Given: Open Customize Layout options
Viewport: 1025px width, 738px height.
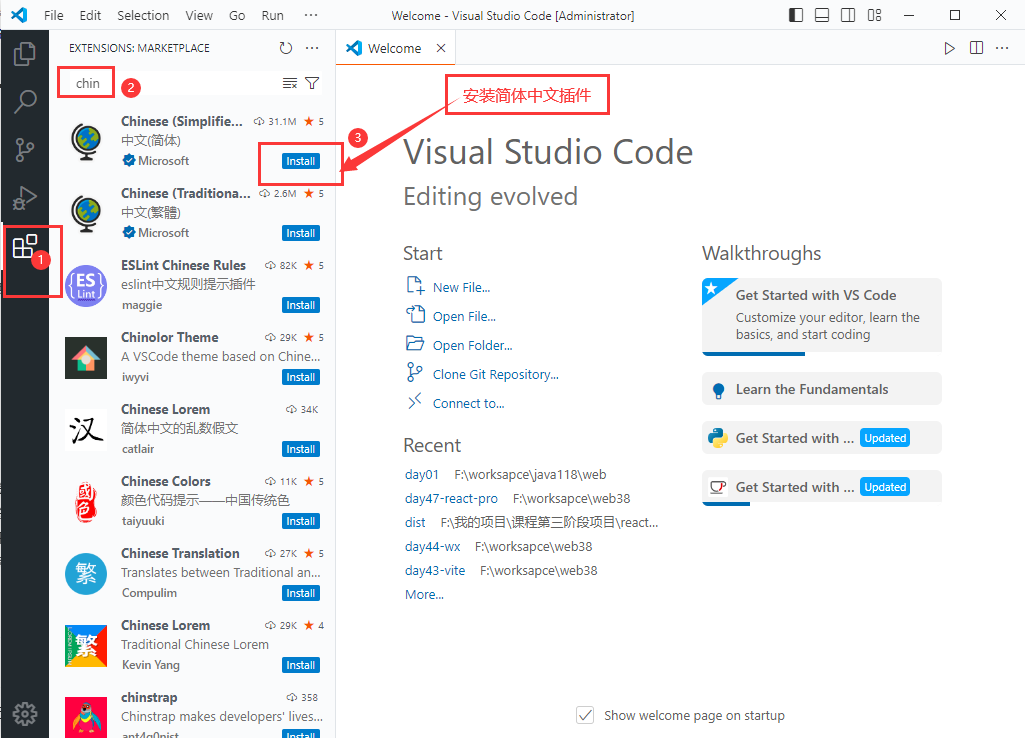Looking at the screenshot, I should click(874, 15).
